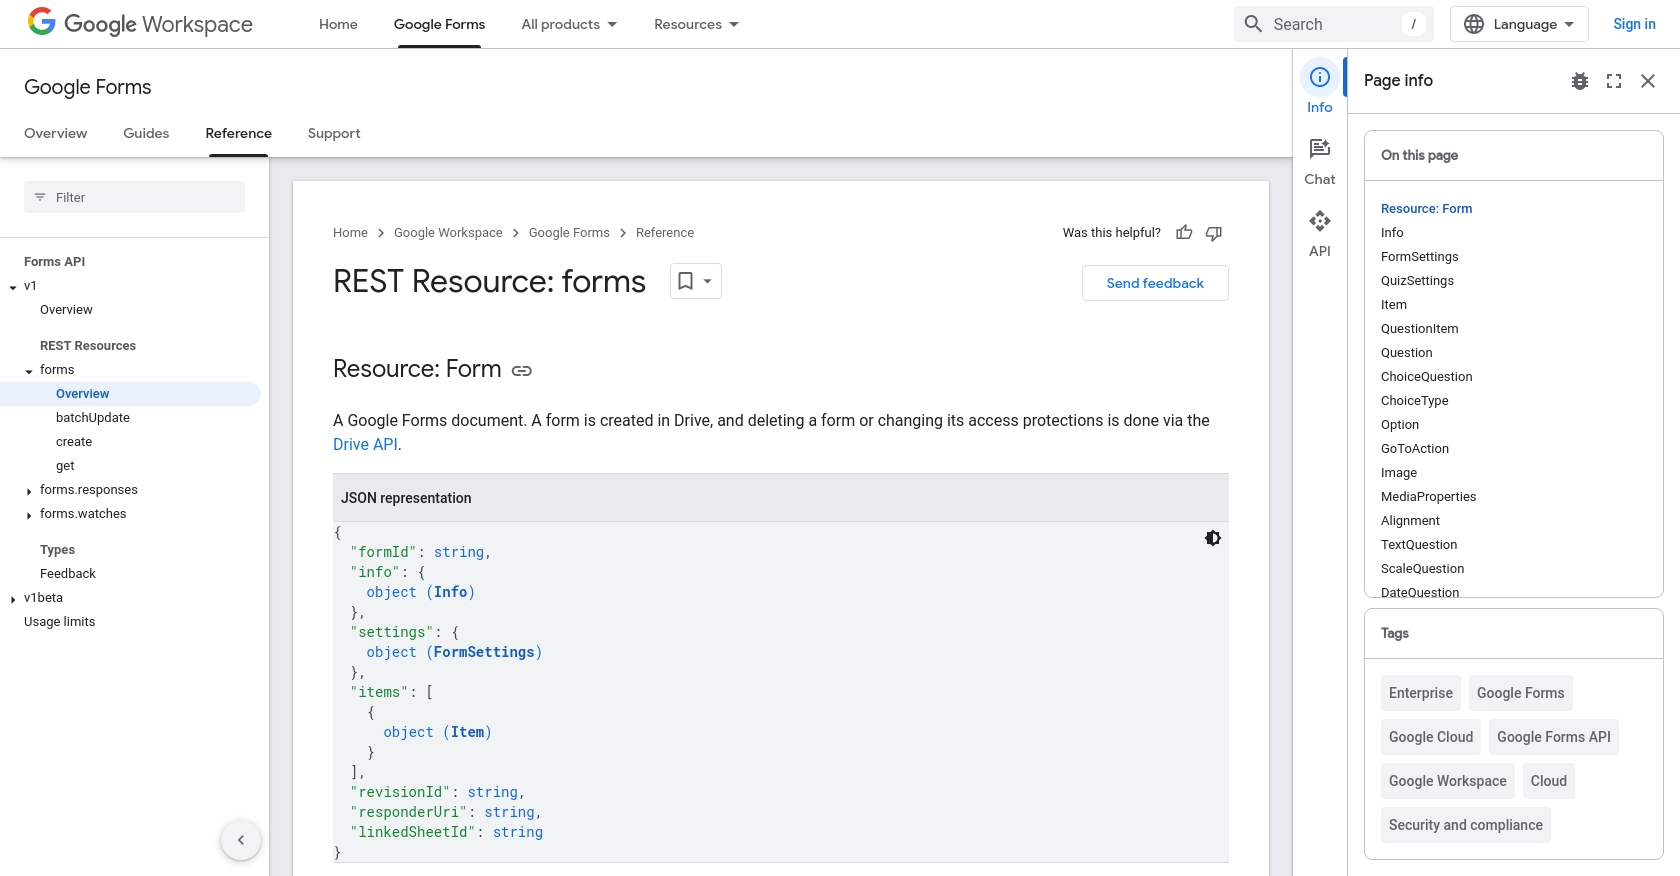
Task: Click the Google Cloud tag
Action: click(1431, 737)
